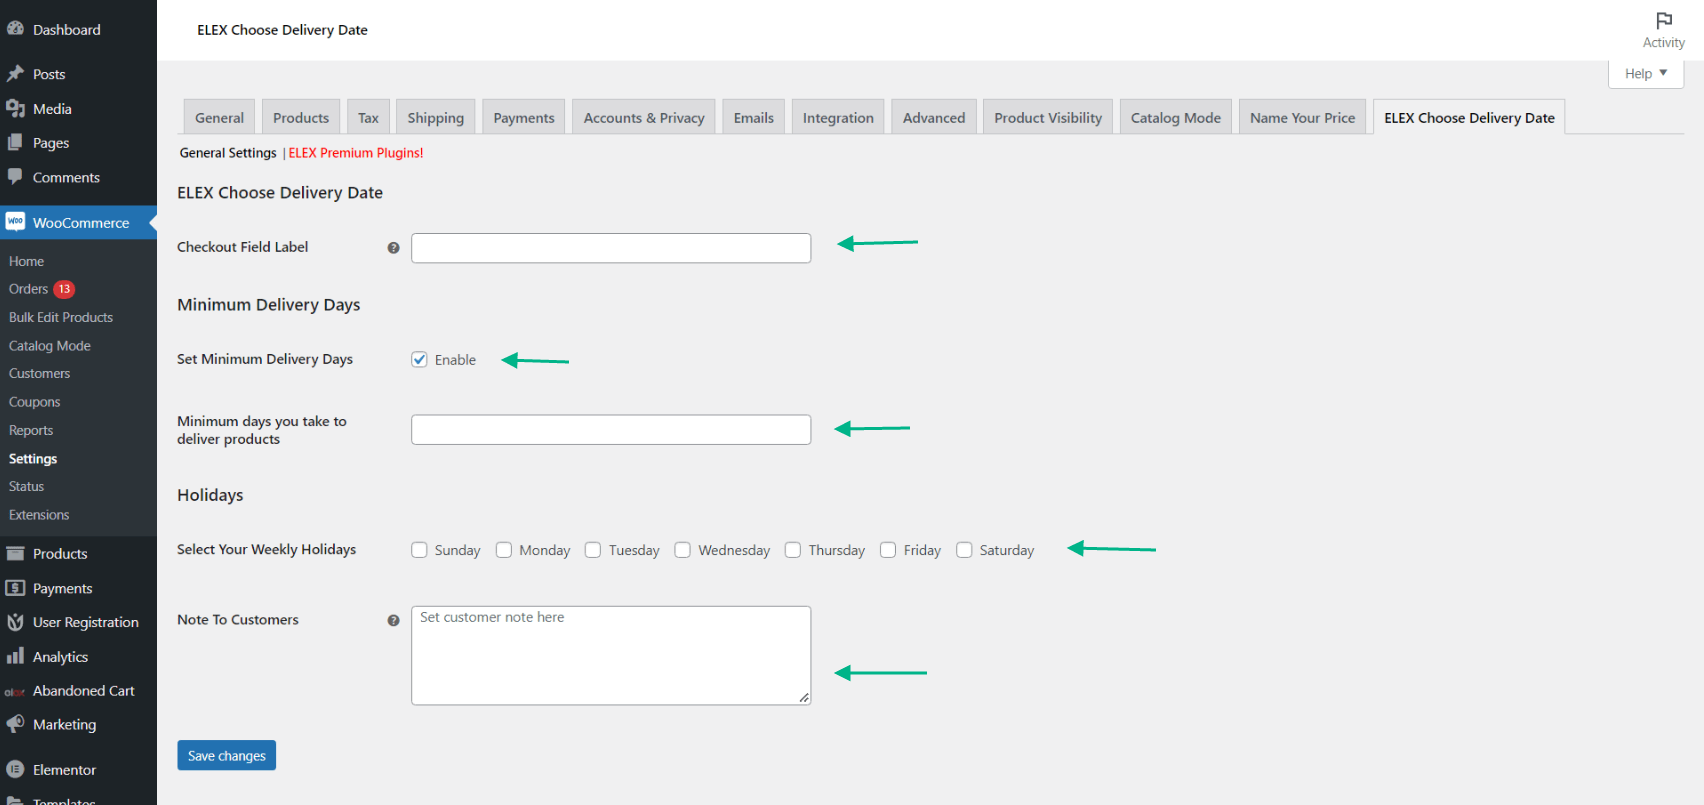1704x805 pixels.
Task: Click the Analytics bar chart icon
Action: [15, 656]
